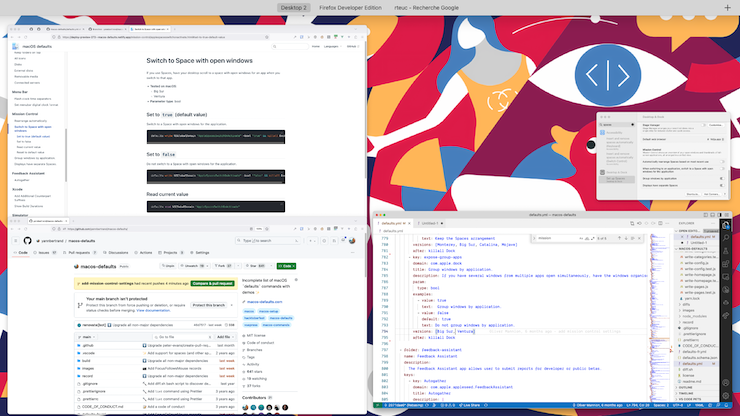740x416 pixels.
Task: Click VS Code minimap on editor right
Action: (x=660, y=319)
